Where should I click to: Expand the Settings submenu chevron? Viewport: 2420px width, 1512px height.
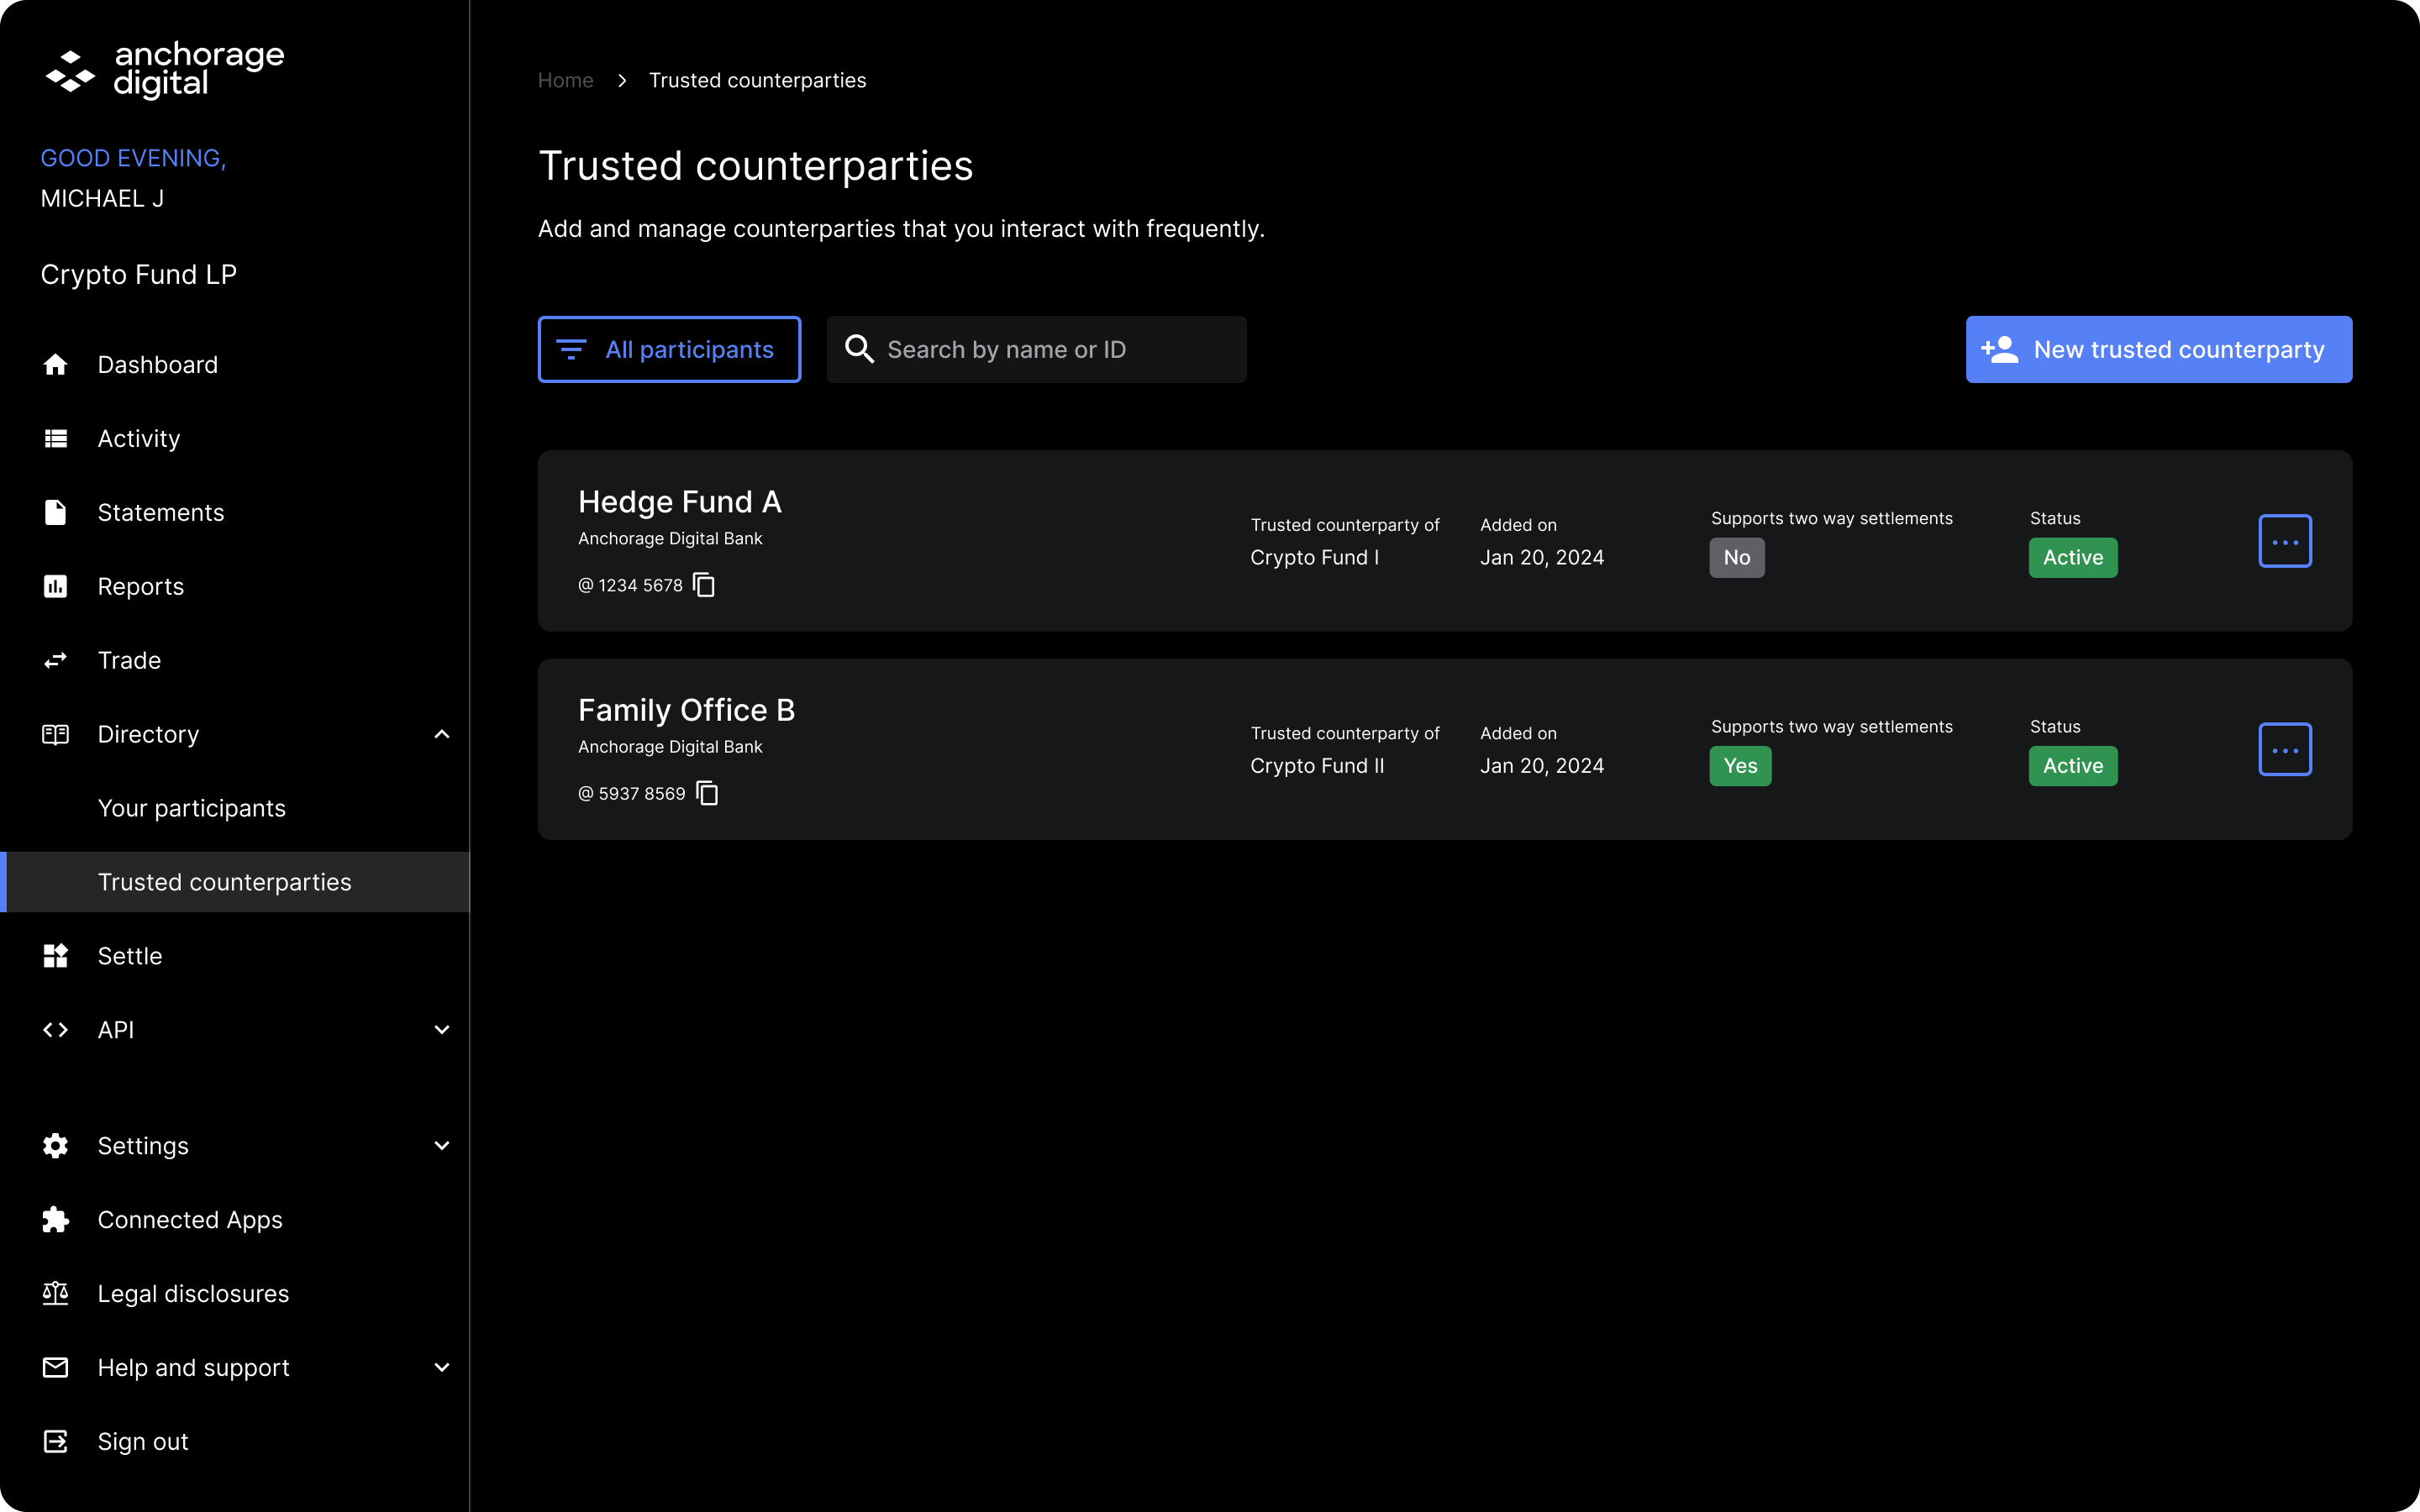[x=442, y=1146]
